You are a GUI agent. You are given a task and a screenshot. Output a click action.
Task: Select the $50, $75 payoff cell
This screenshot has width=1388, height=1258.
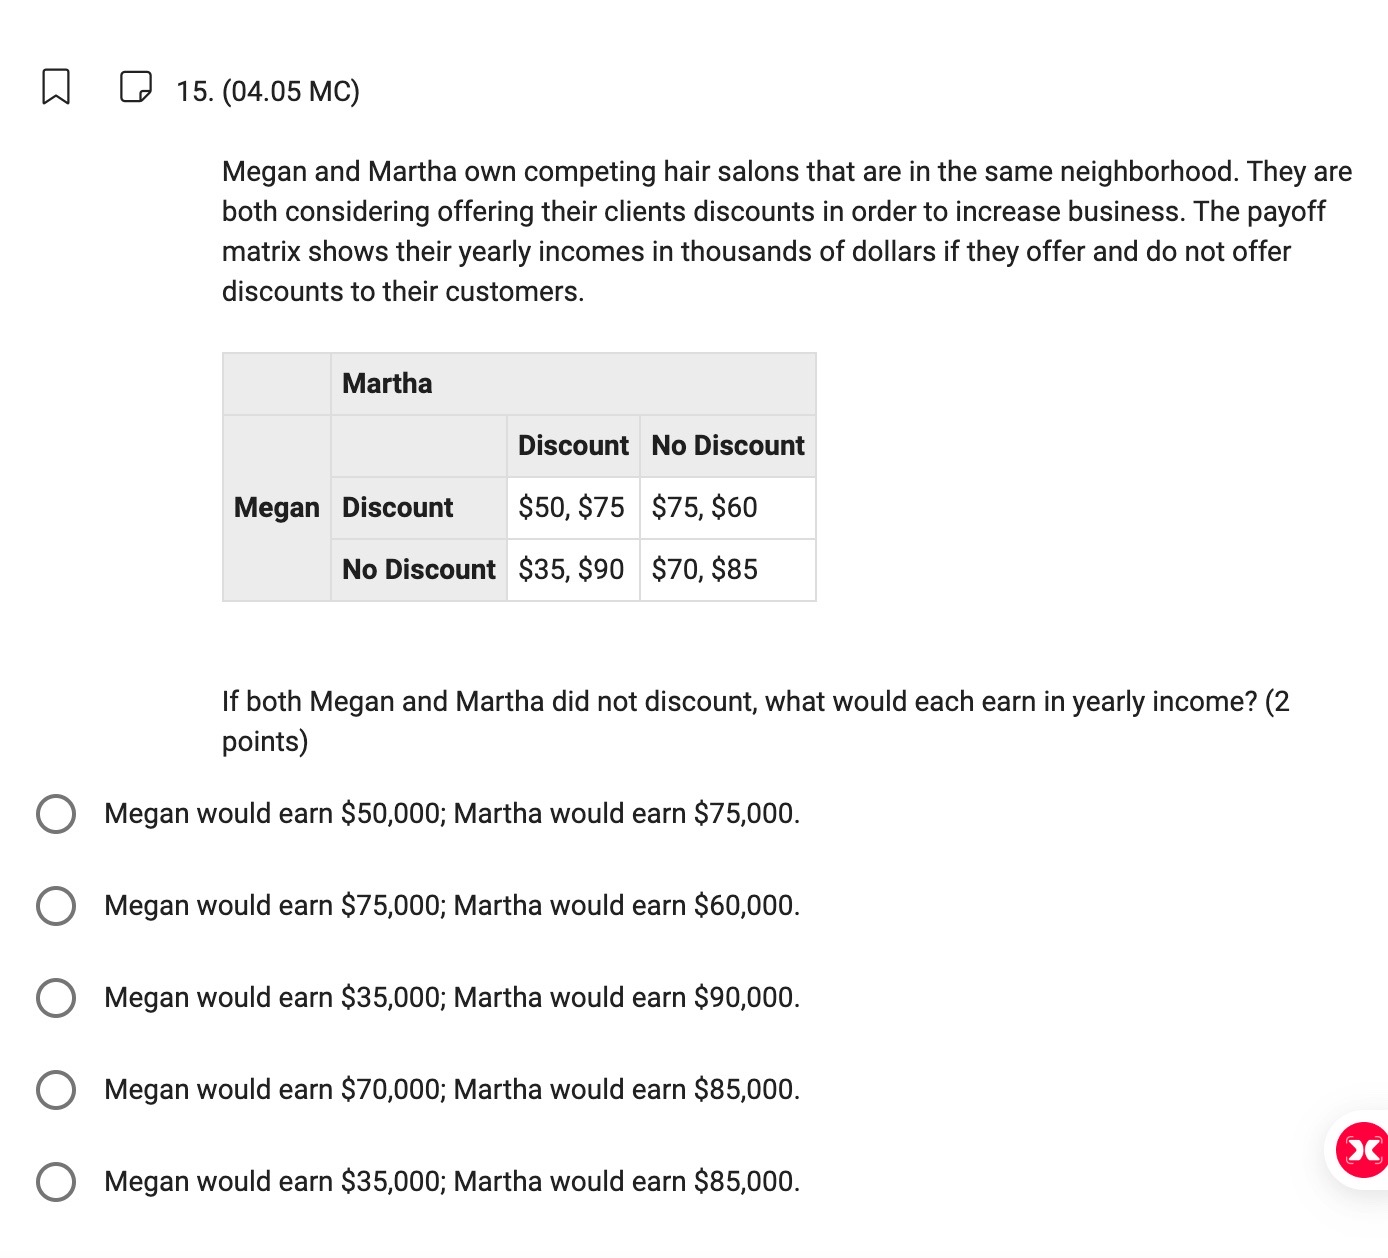572,507
